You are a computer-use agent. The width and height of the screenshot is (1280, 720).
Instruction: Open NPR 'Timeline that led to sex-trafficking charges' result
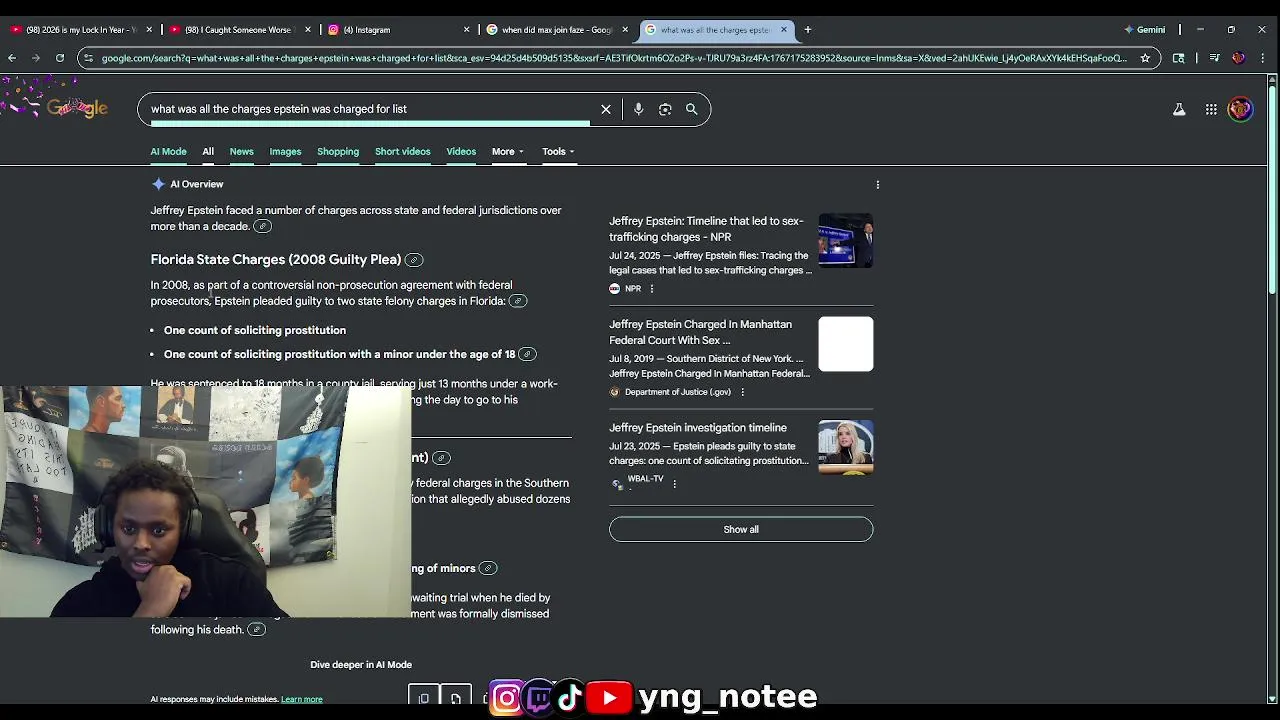coord(706,229)
